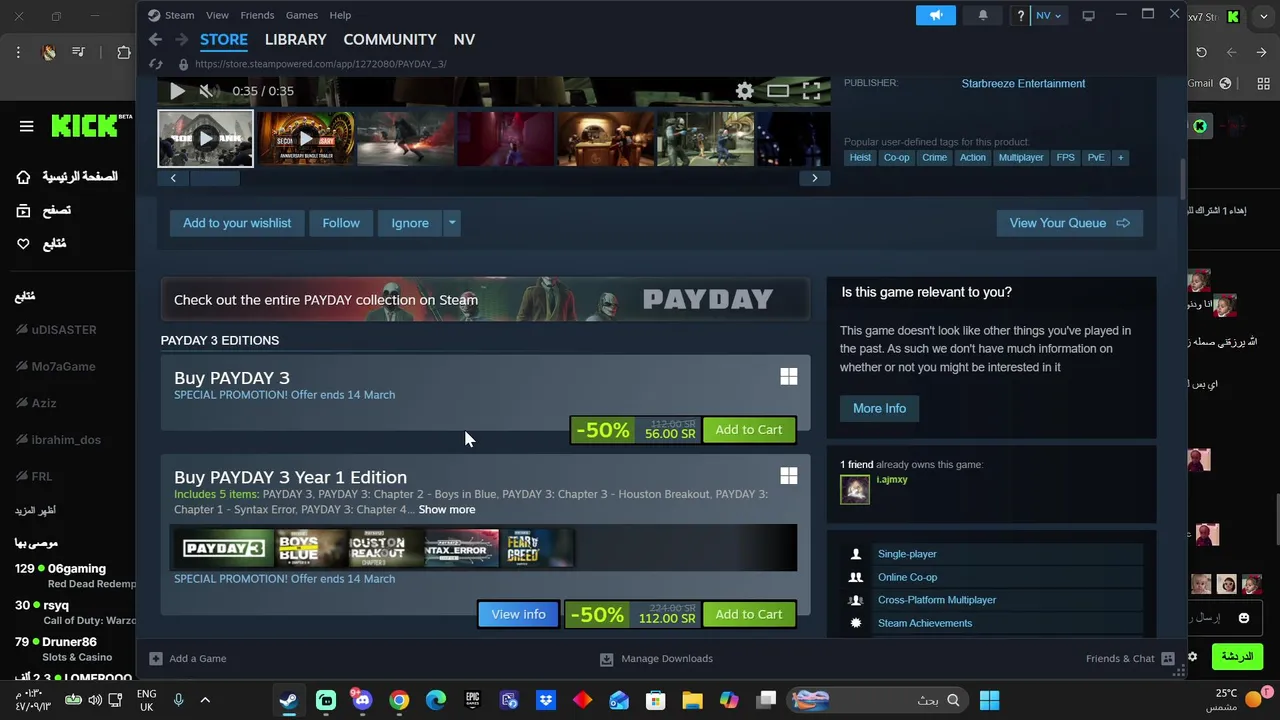1280x720 pixels.
Task: Open the 06gaming recommended channel on Kick
Action: pyautogui.click(x=75, y=575)
